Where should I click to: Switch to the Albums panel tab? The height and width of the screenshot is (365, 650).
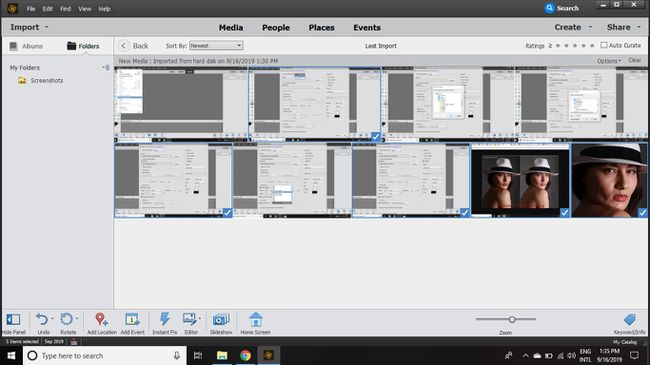[27, 46]
